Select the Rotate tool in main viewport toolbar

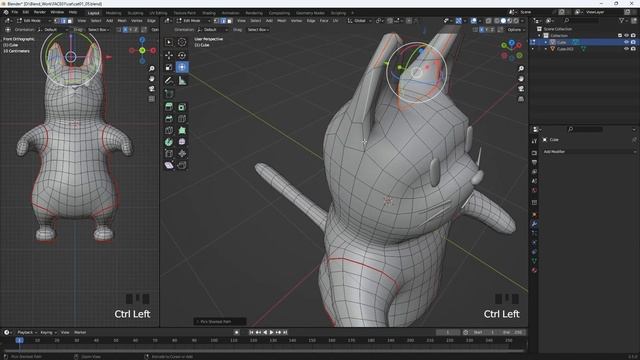pos(182,55)
